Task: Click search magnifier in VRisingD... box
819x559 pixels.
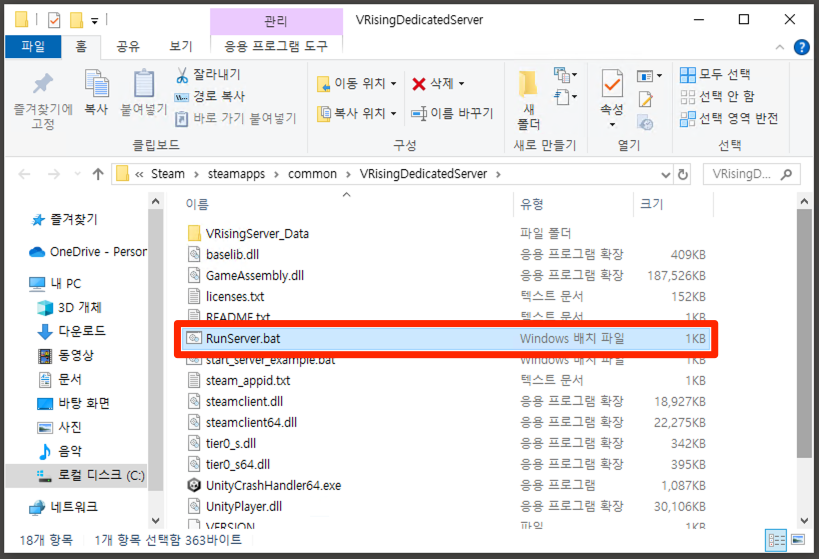Action: click(786, 174)
